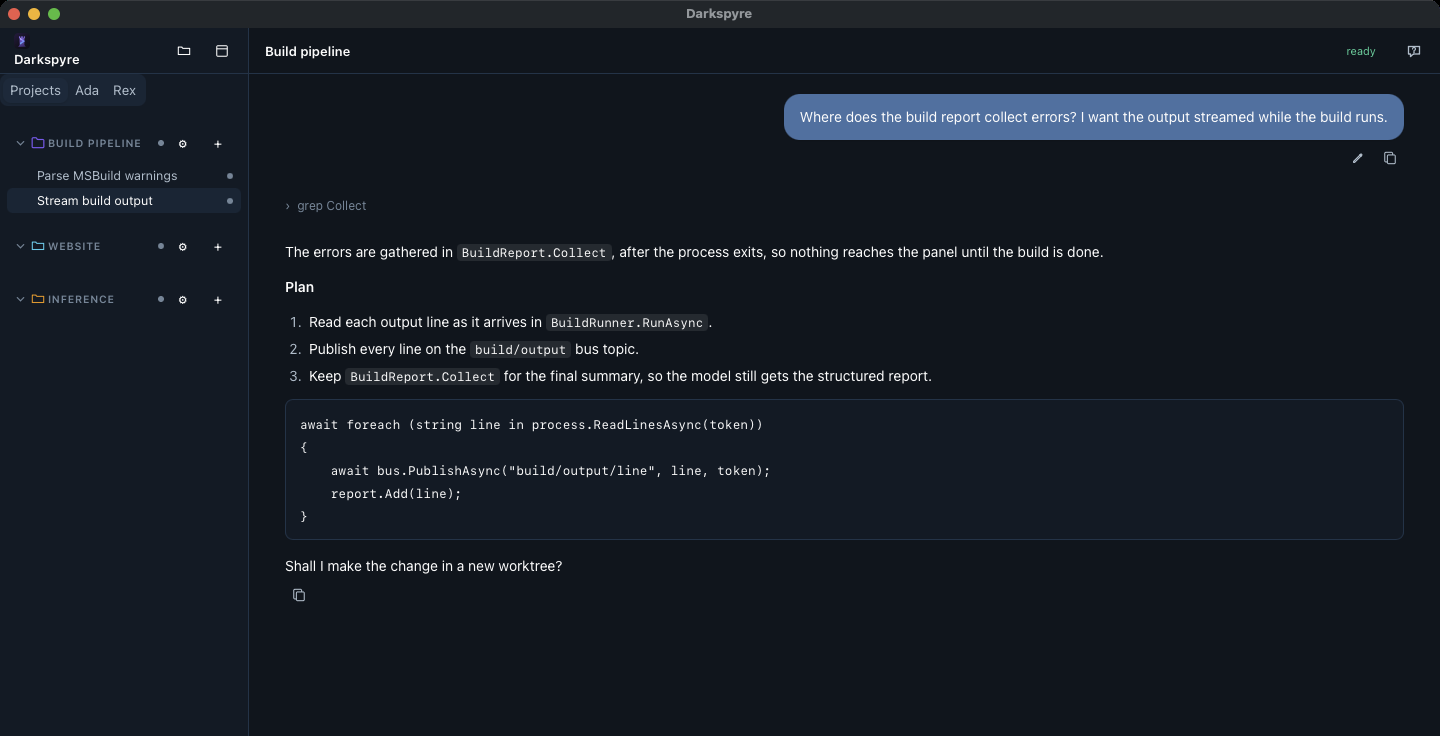1440x736 pixels.
Task: Expand the grep Collect tool call
Action: click(x=326, y=206)
